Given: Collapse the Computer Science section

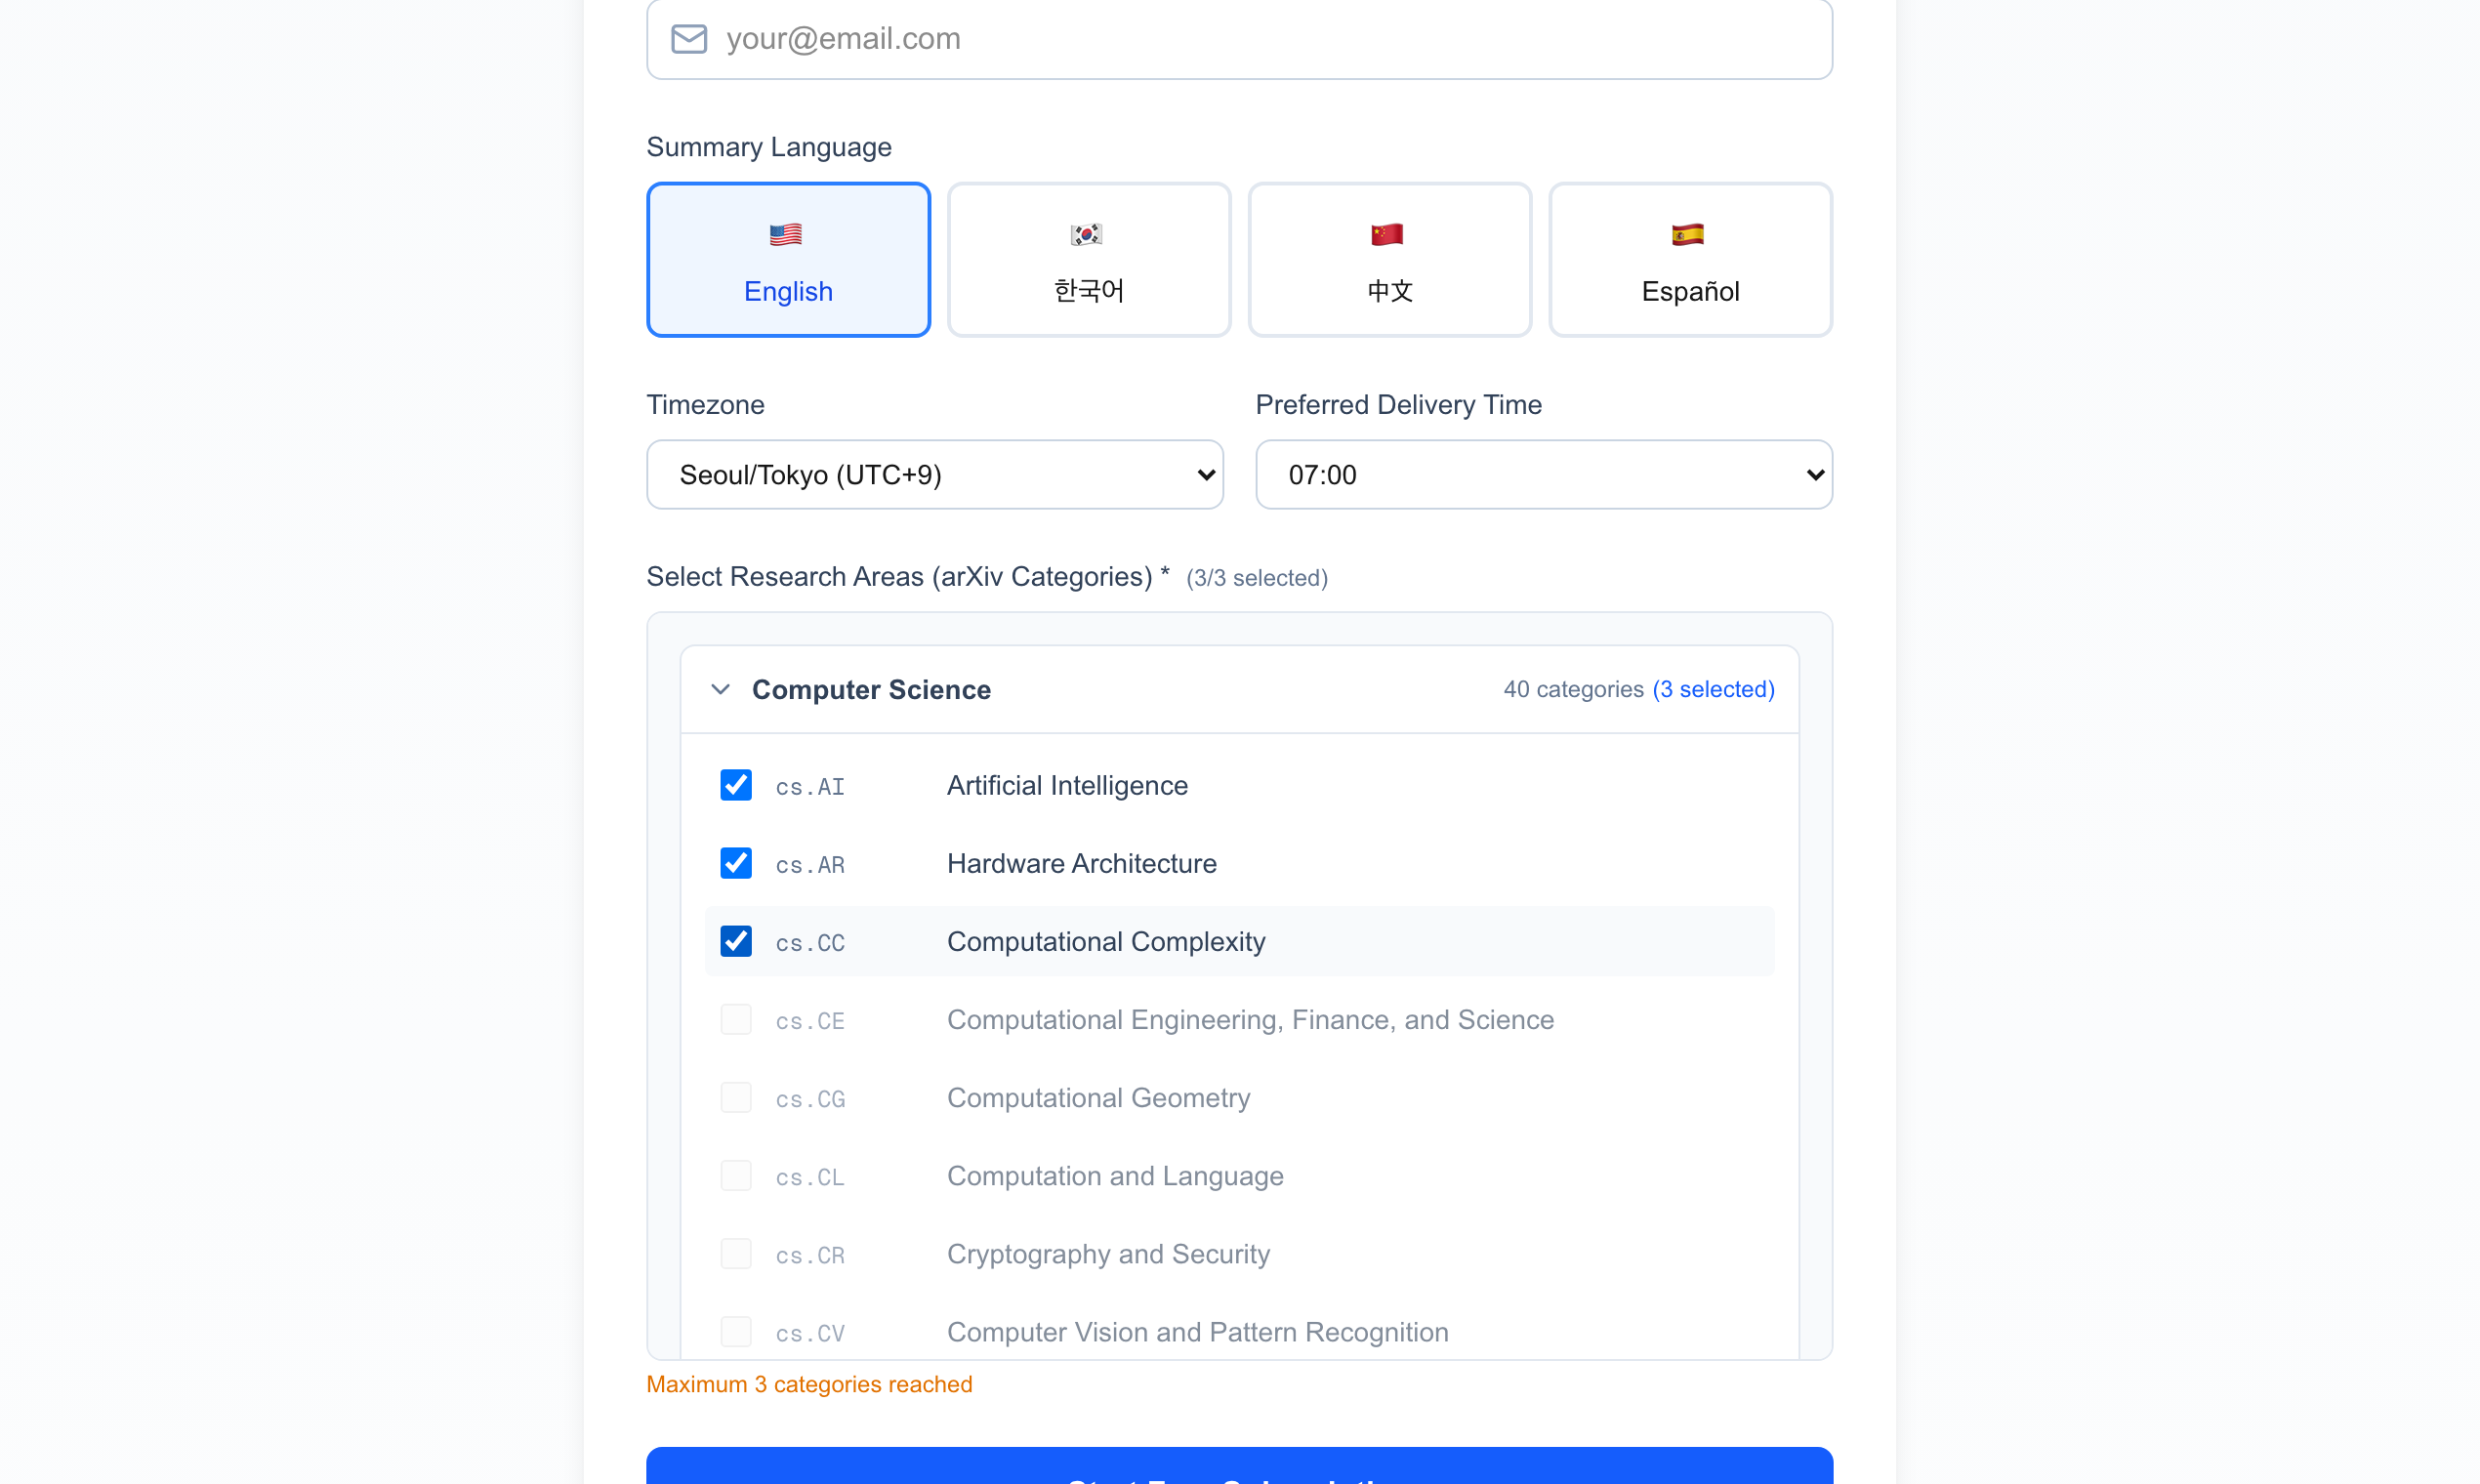Looking at the screenshot, I should point(720,689).
